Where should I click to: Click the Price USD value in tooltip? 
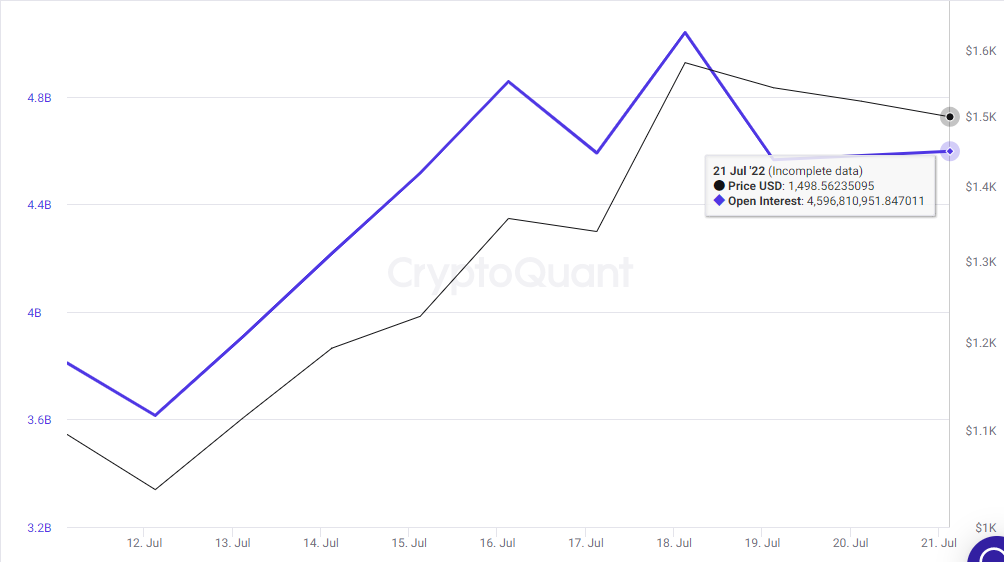(831, 186)
